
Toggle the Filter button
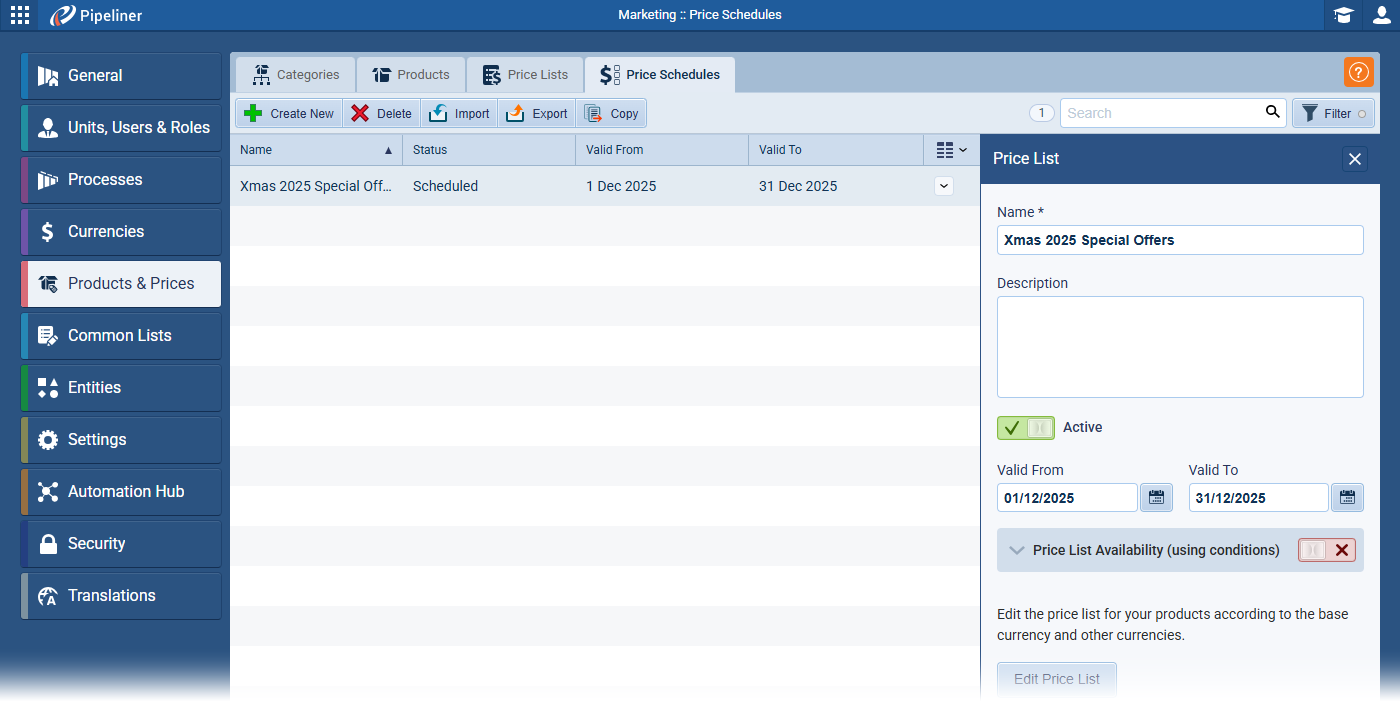coord(1333,113)
